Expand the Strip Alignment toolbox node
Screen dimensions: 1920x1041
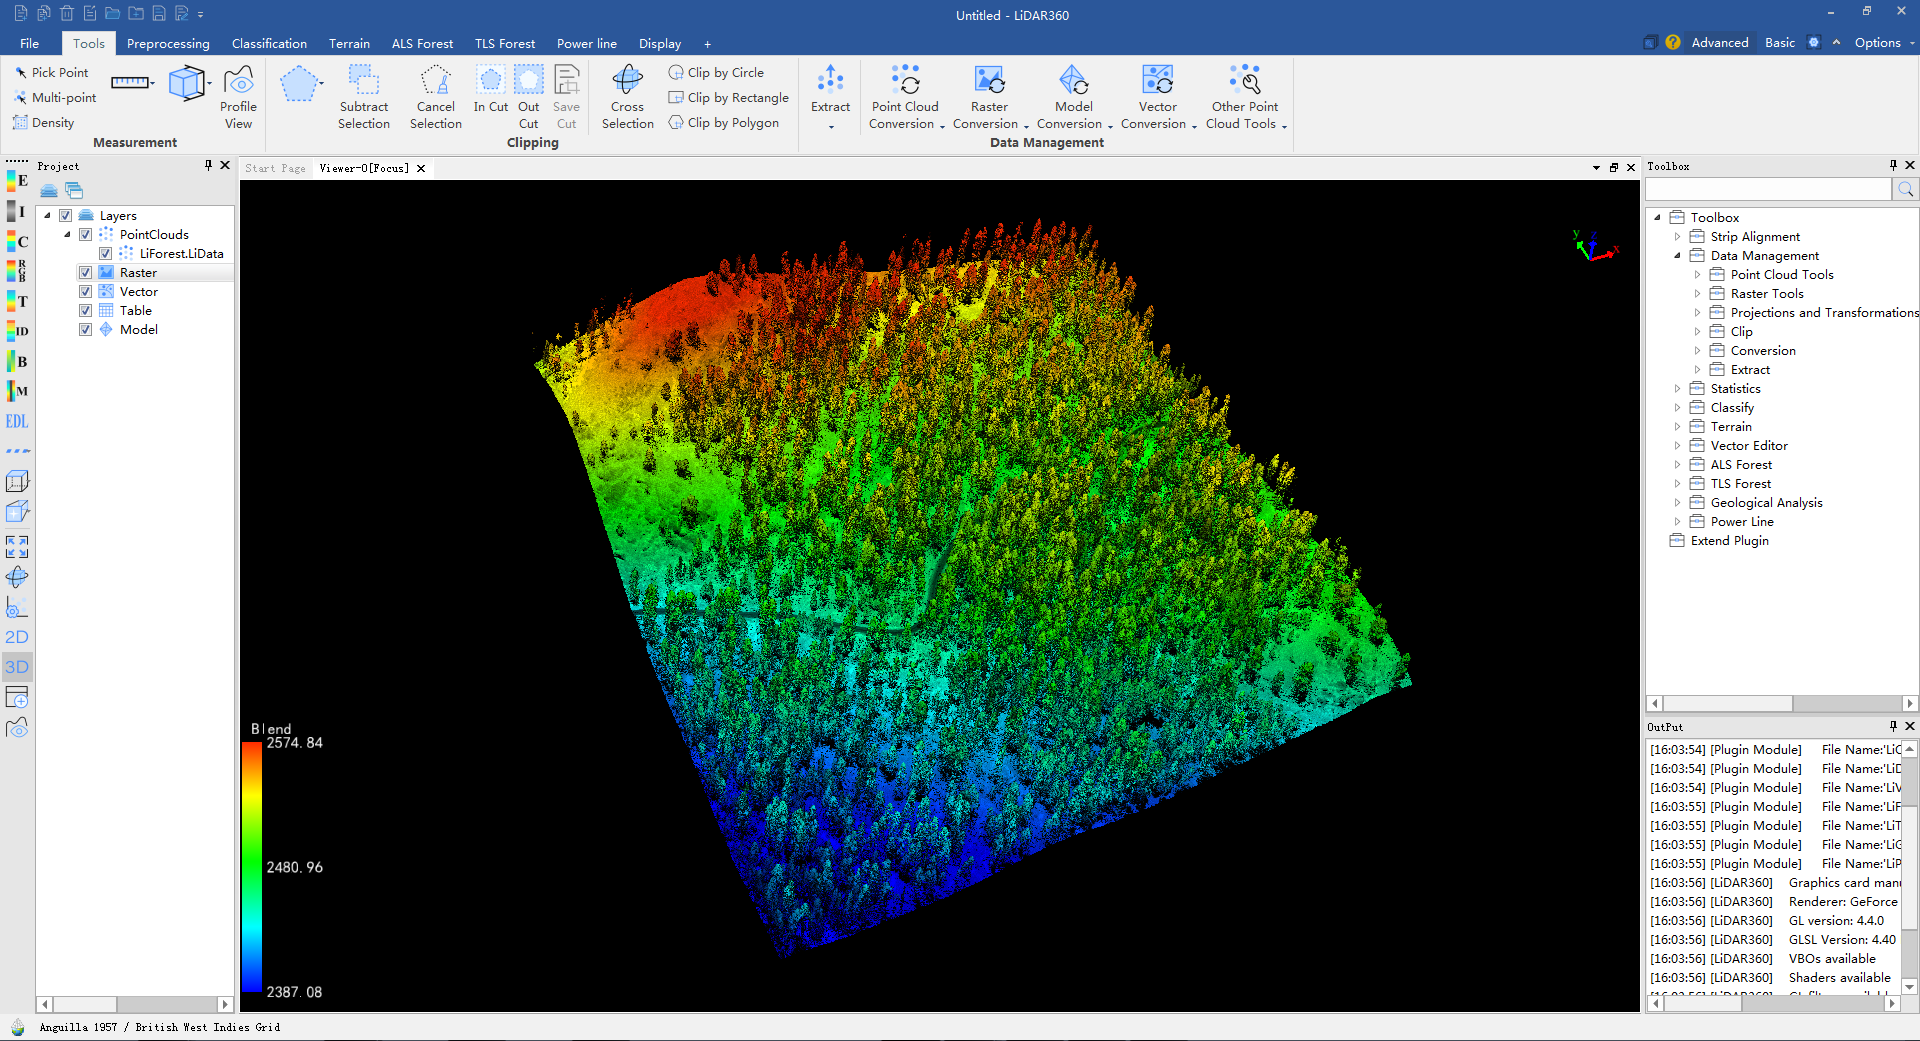click(1677, 237)
